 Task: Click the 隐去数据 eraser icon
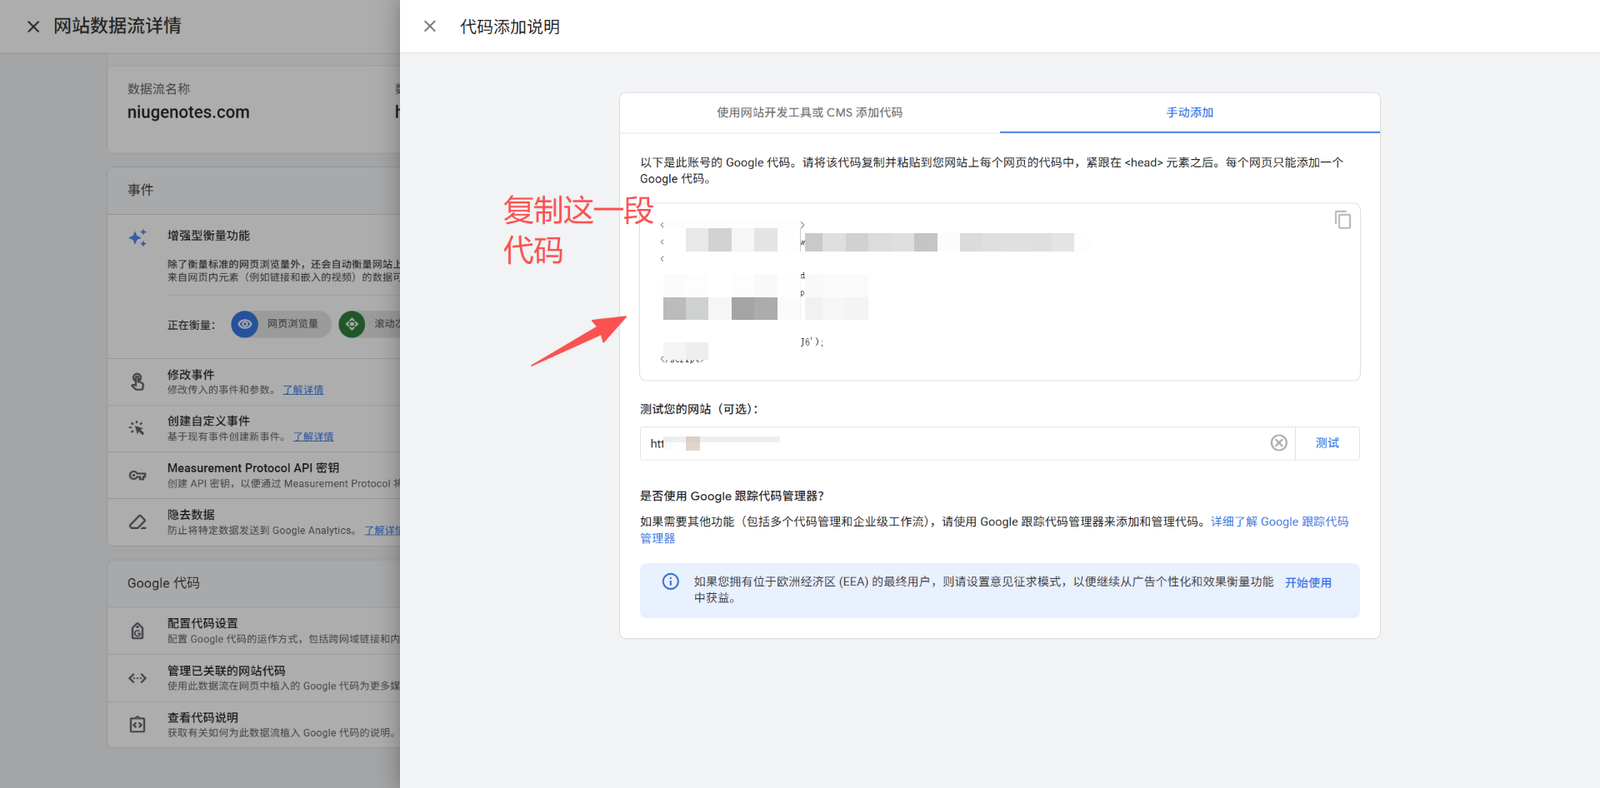pos(138,522)
